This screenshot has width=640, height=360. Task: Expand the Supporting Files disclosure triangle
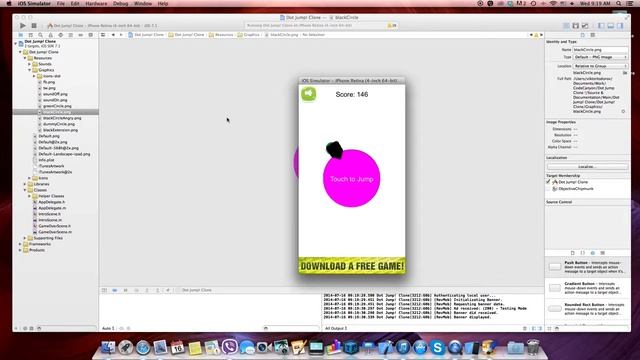25,238
